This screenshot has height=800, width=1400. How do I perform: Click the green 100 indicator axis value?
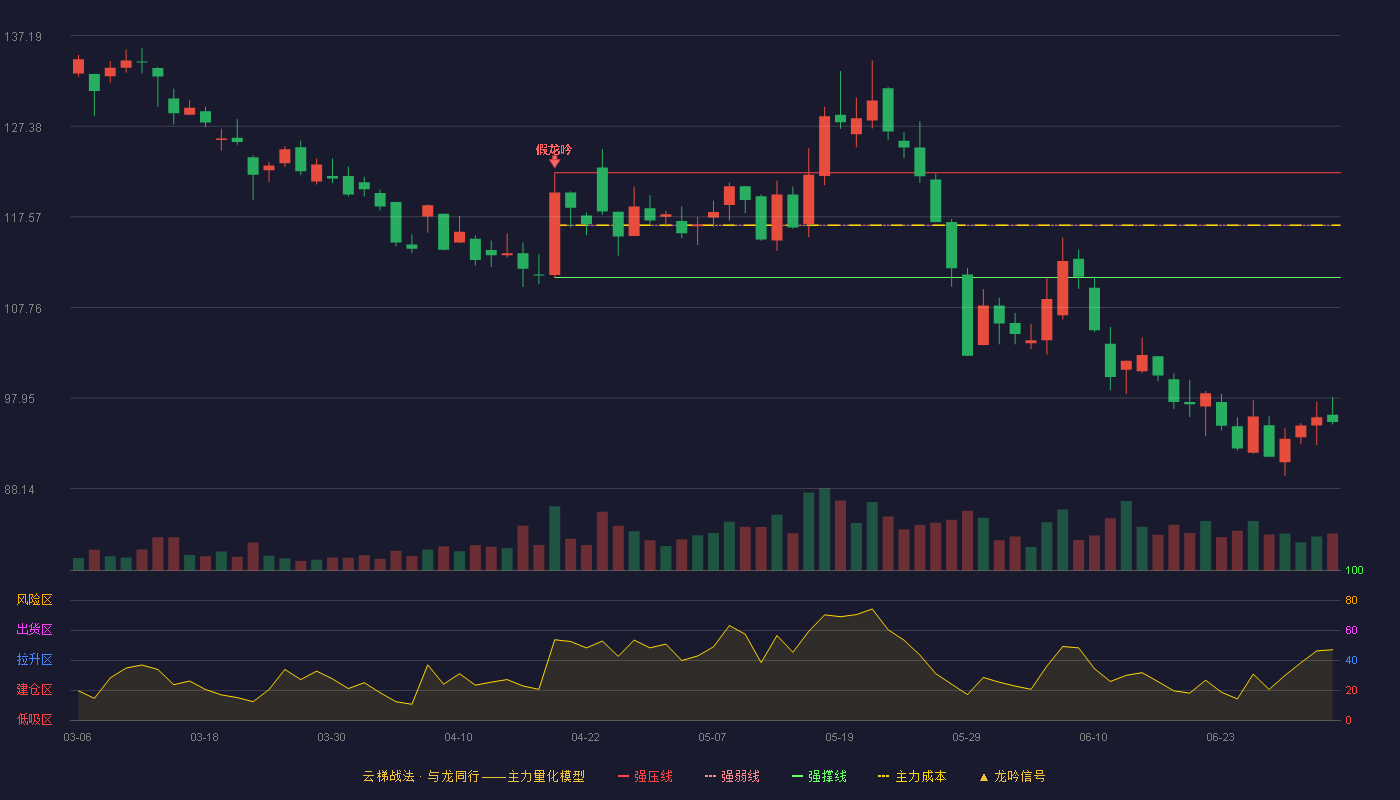click(1354, 571)
